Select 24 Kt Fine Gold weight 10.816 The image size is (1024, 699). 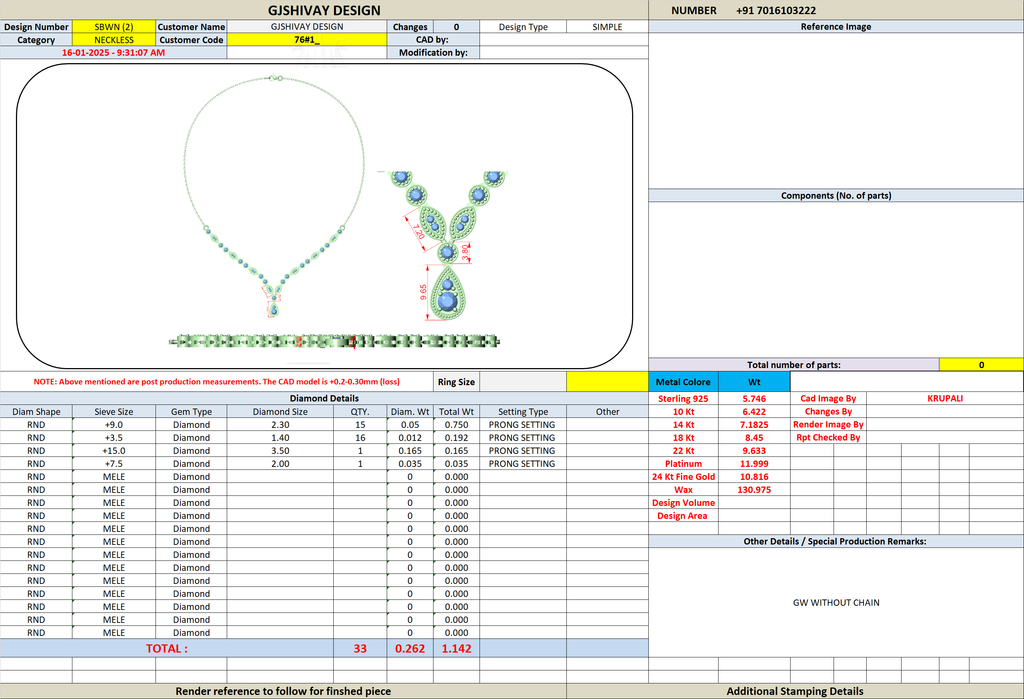[754, 477]
